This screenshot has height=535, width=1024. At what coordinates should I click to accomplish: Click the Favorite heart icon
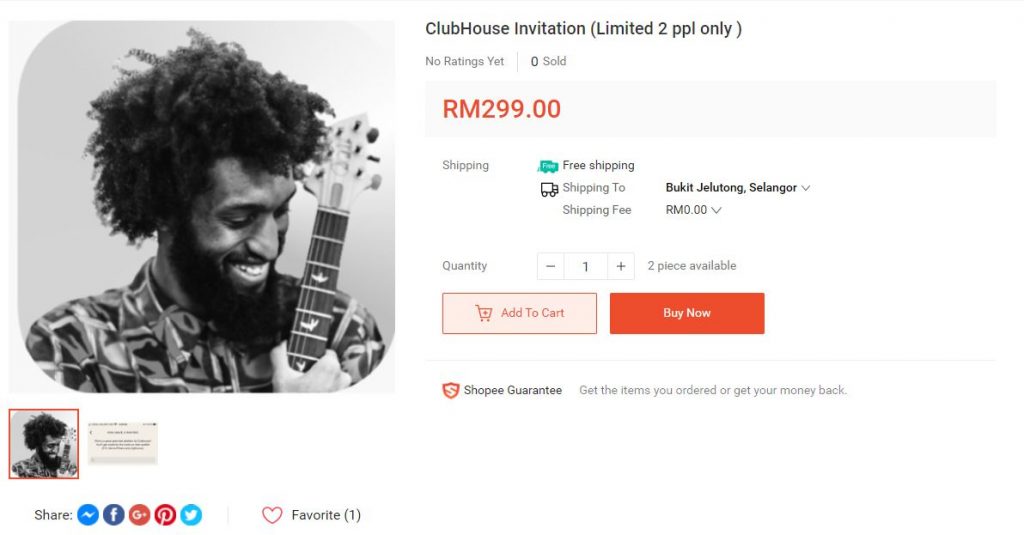pos(272,515)
